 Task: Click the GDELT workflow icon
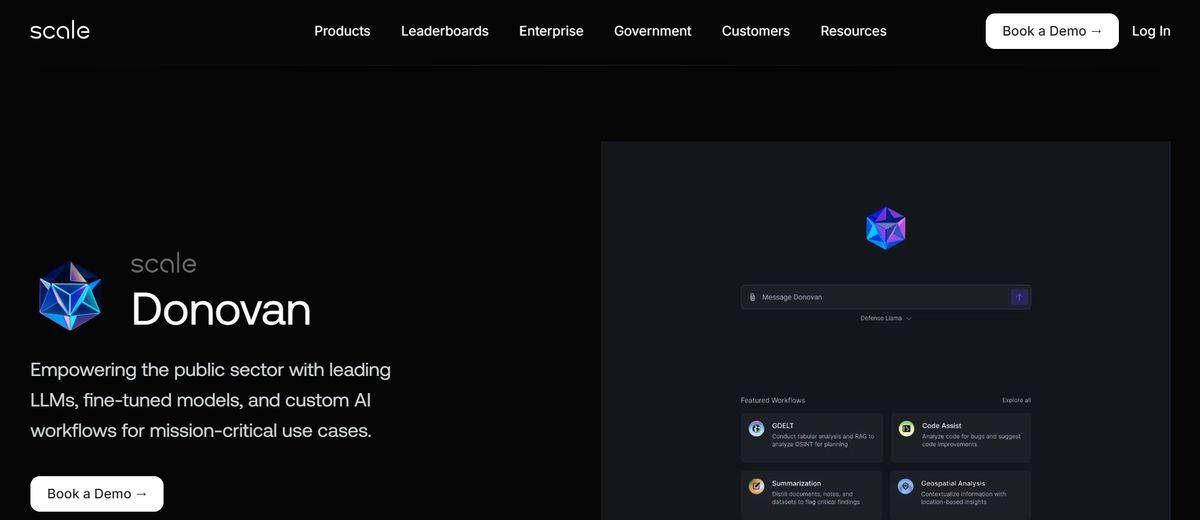[x=757, y=429]
